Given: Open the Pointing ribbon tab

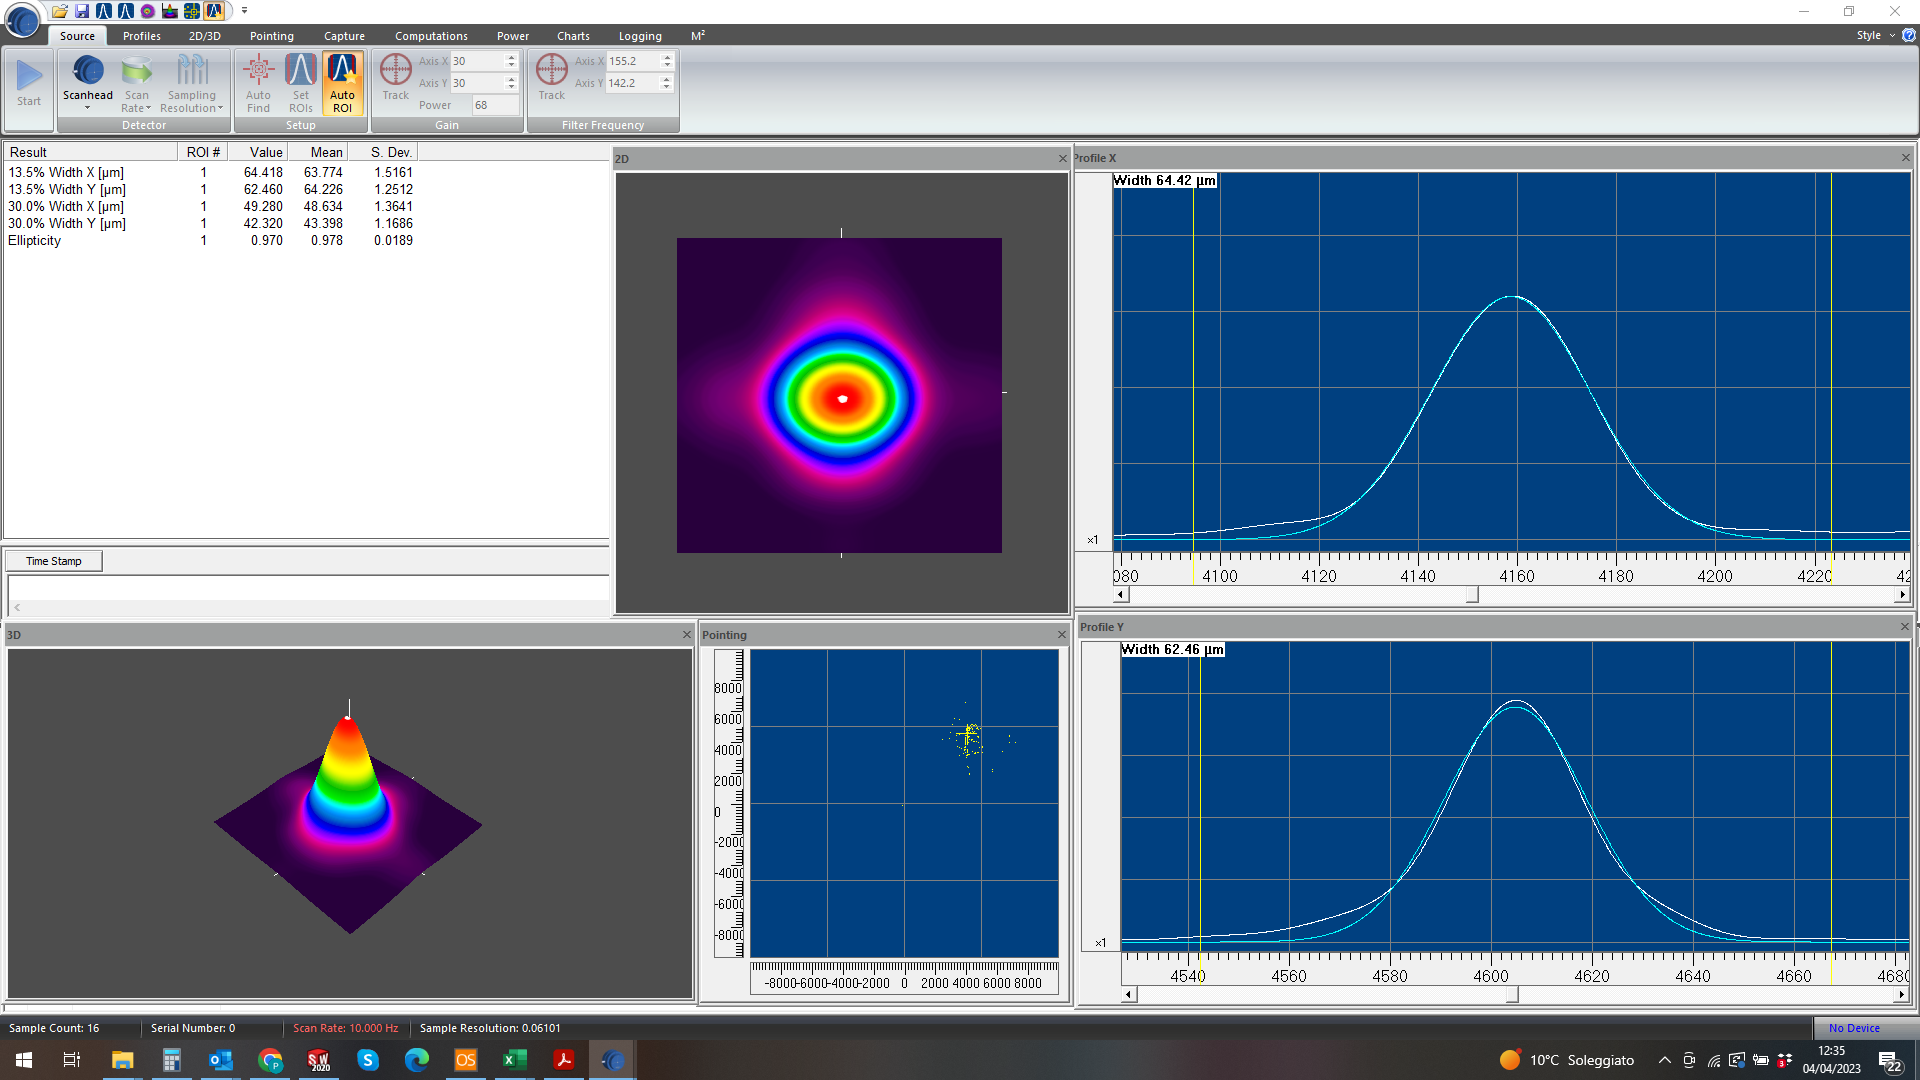Looking at the screenshot, I should point(271,36).
